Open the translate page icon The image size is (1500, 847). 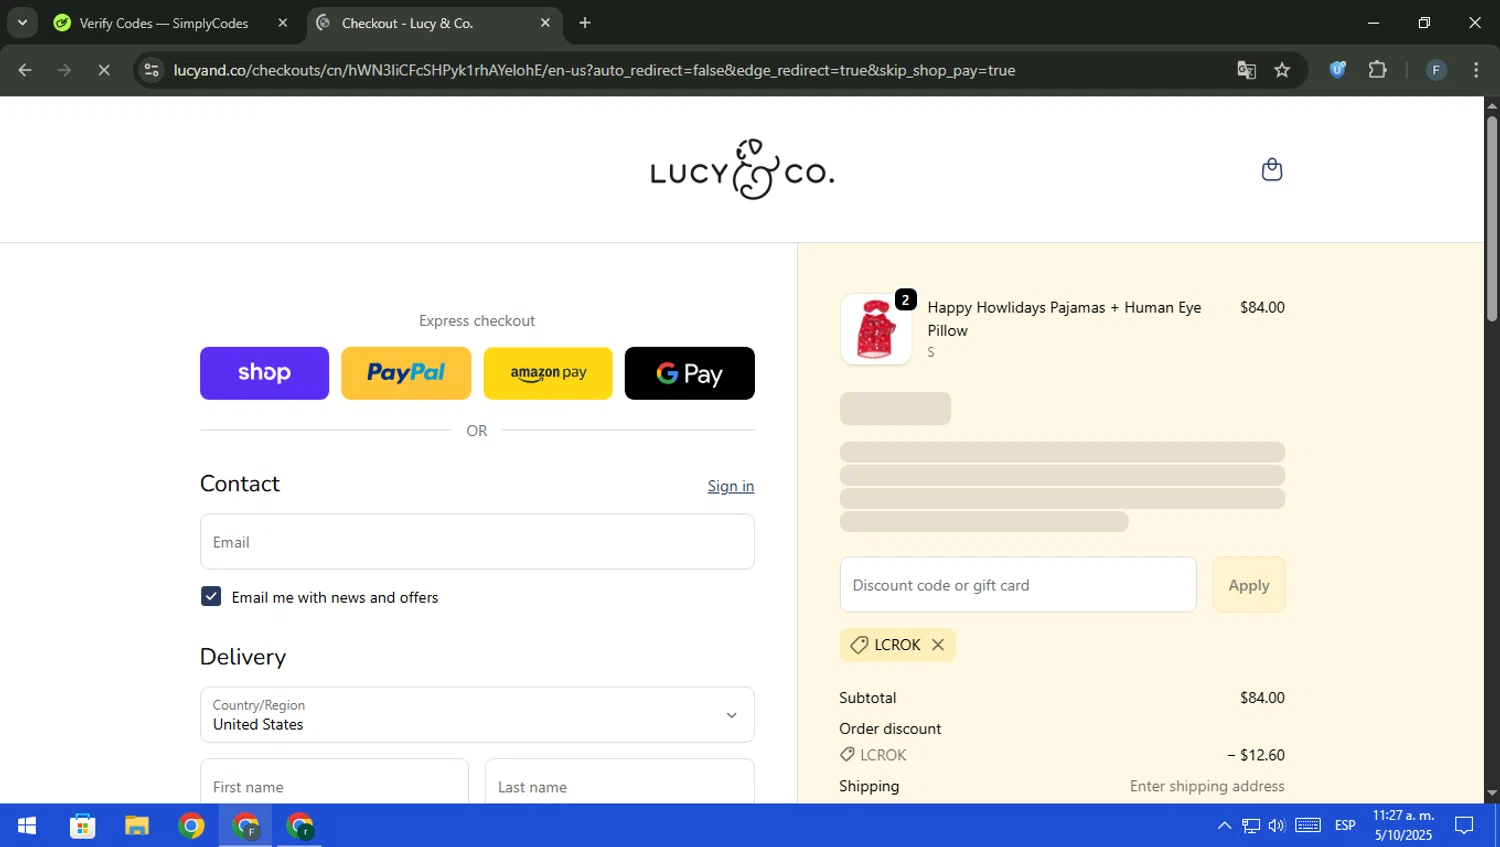[x=1246, y=70]
